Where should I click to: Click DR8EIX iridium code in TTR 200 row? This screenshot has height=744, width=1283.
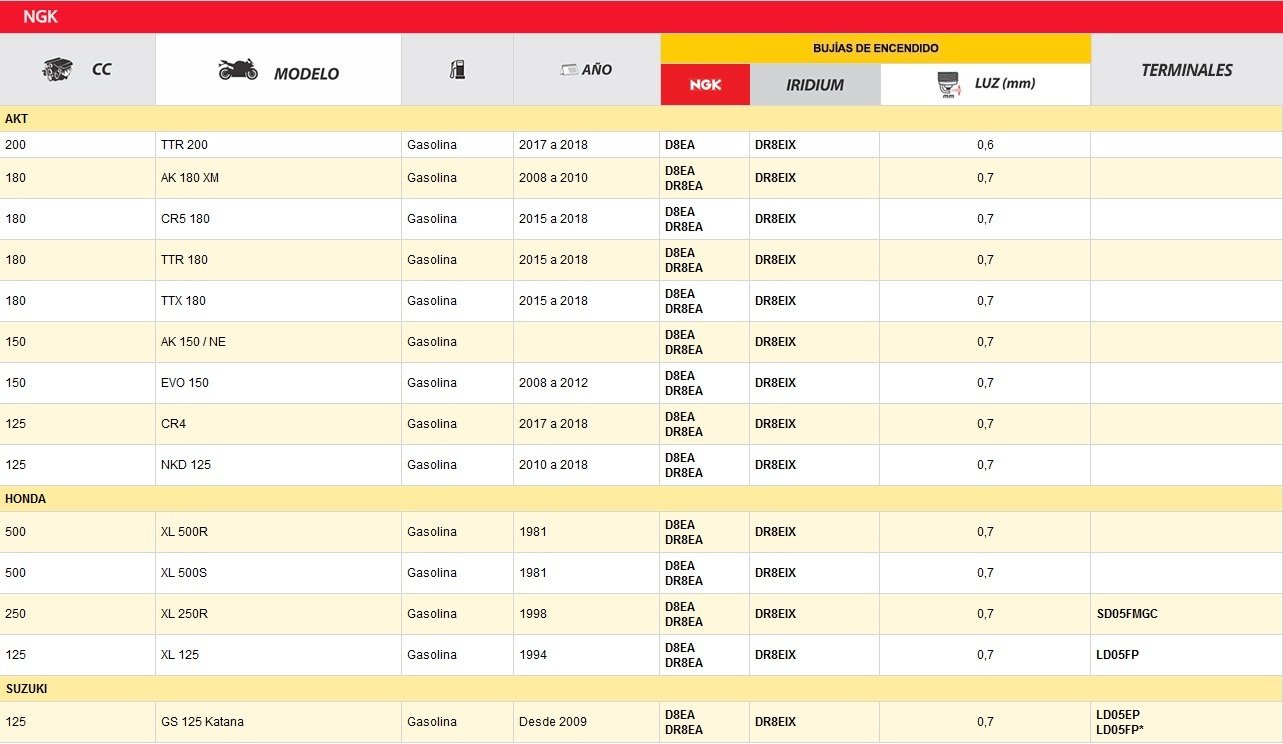[x=776, y=145]
